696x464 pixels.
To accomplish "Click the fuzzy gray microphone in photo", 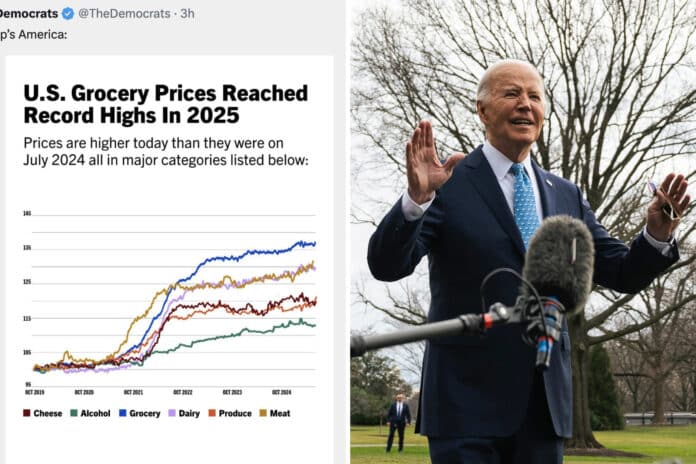I will pos(558,263).
